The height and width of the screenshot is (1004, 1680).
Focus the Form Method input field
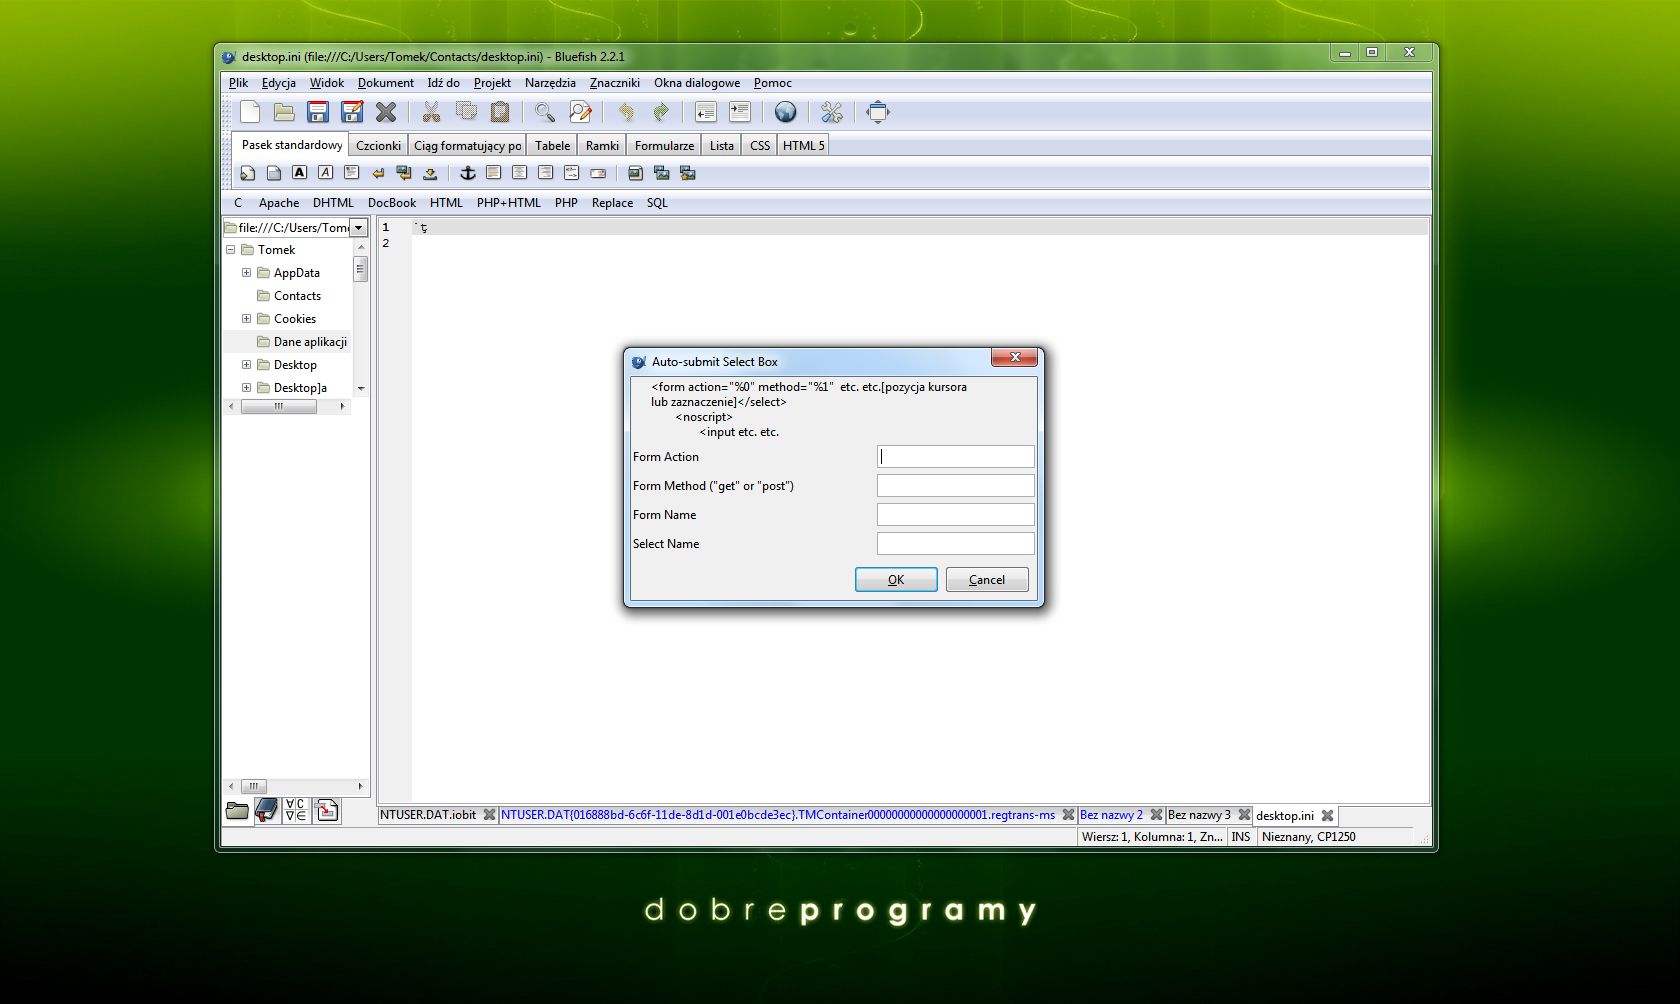coord(955,486)
